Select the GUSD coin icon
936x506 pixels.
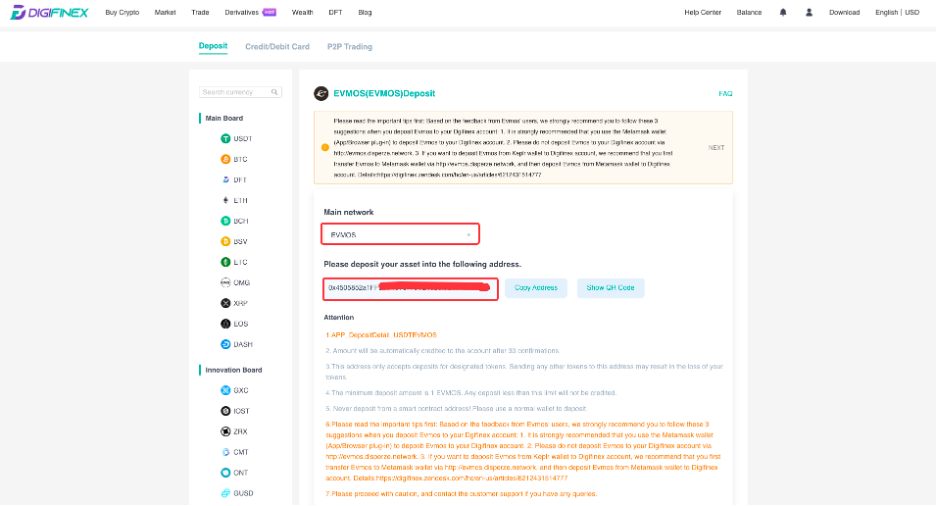(225, 493)
